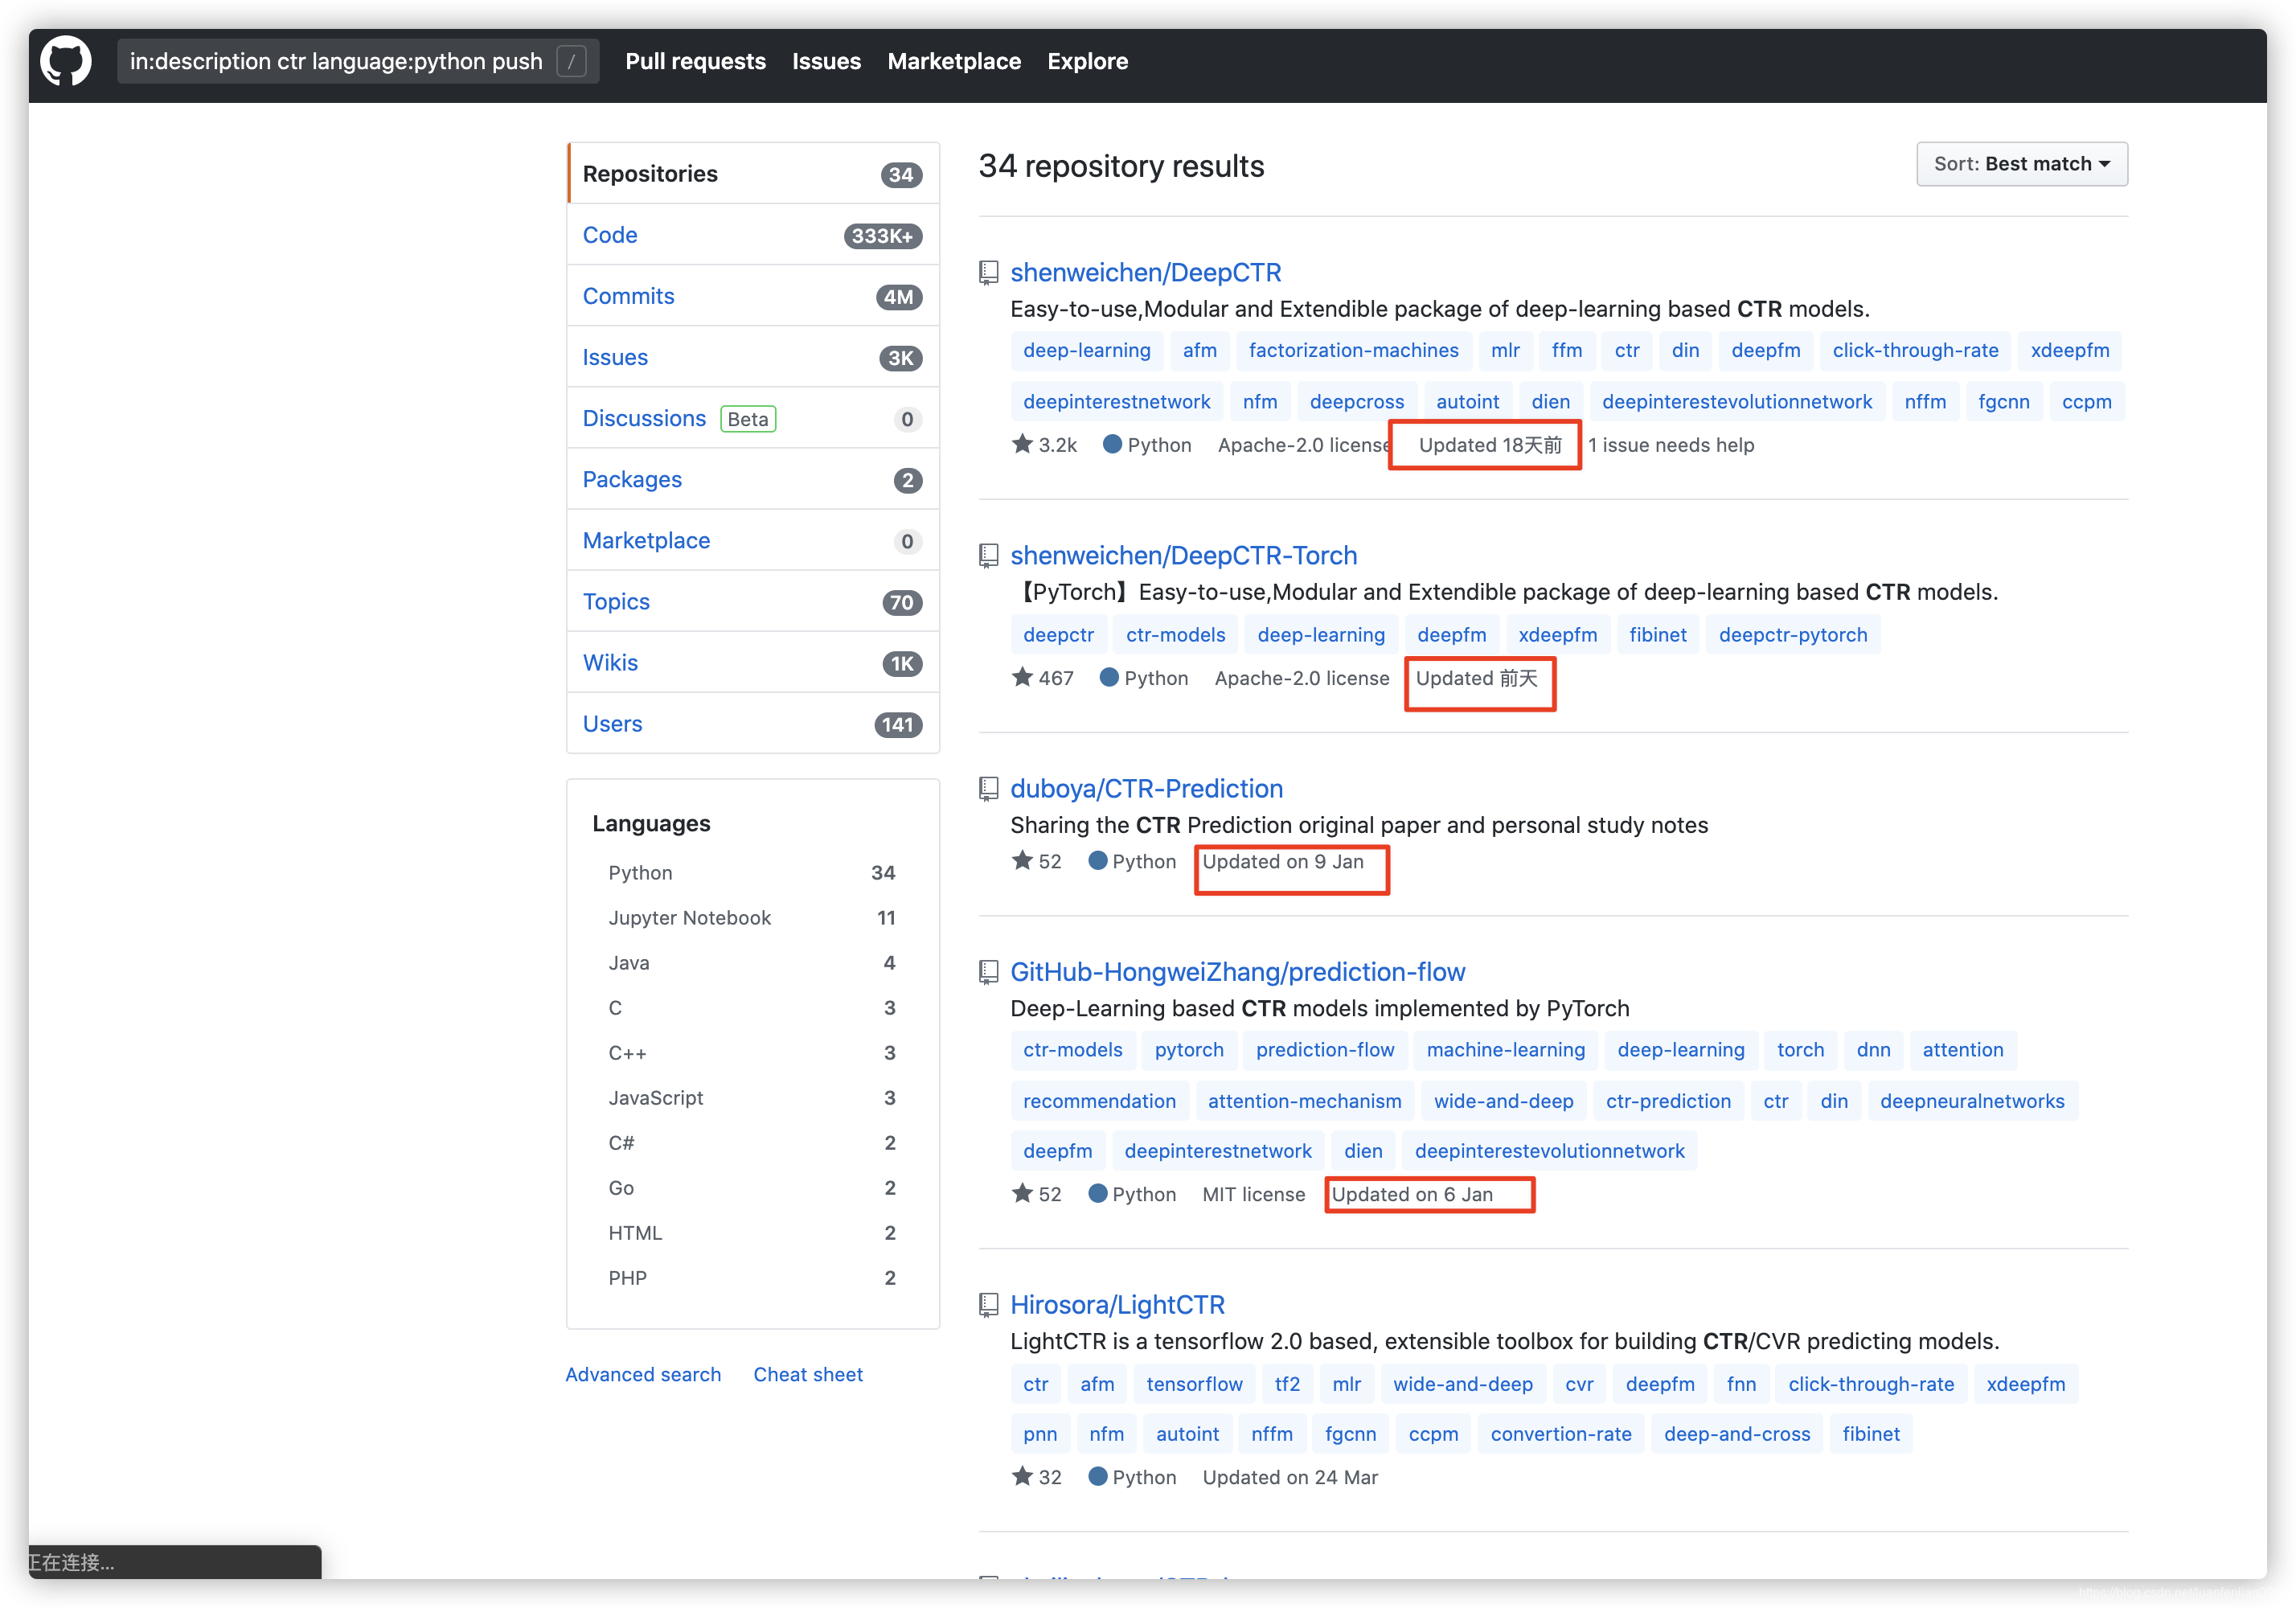Open the Hirosora/LightCTR repository
The width and height of the screenshot is (2296, 1608).
(1117, 1305)
